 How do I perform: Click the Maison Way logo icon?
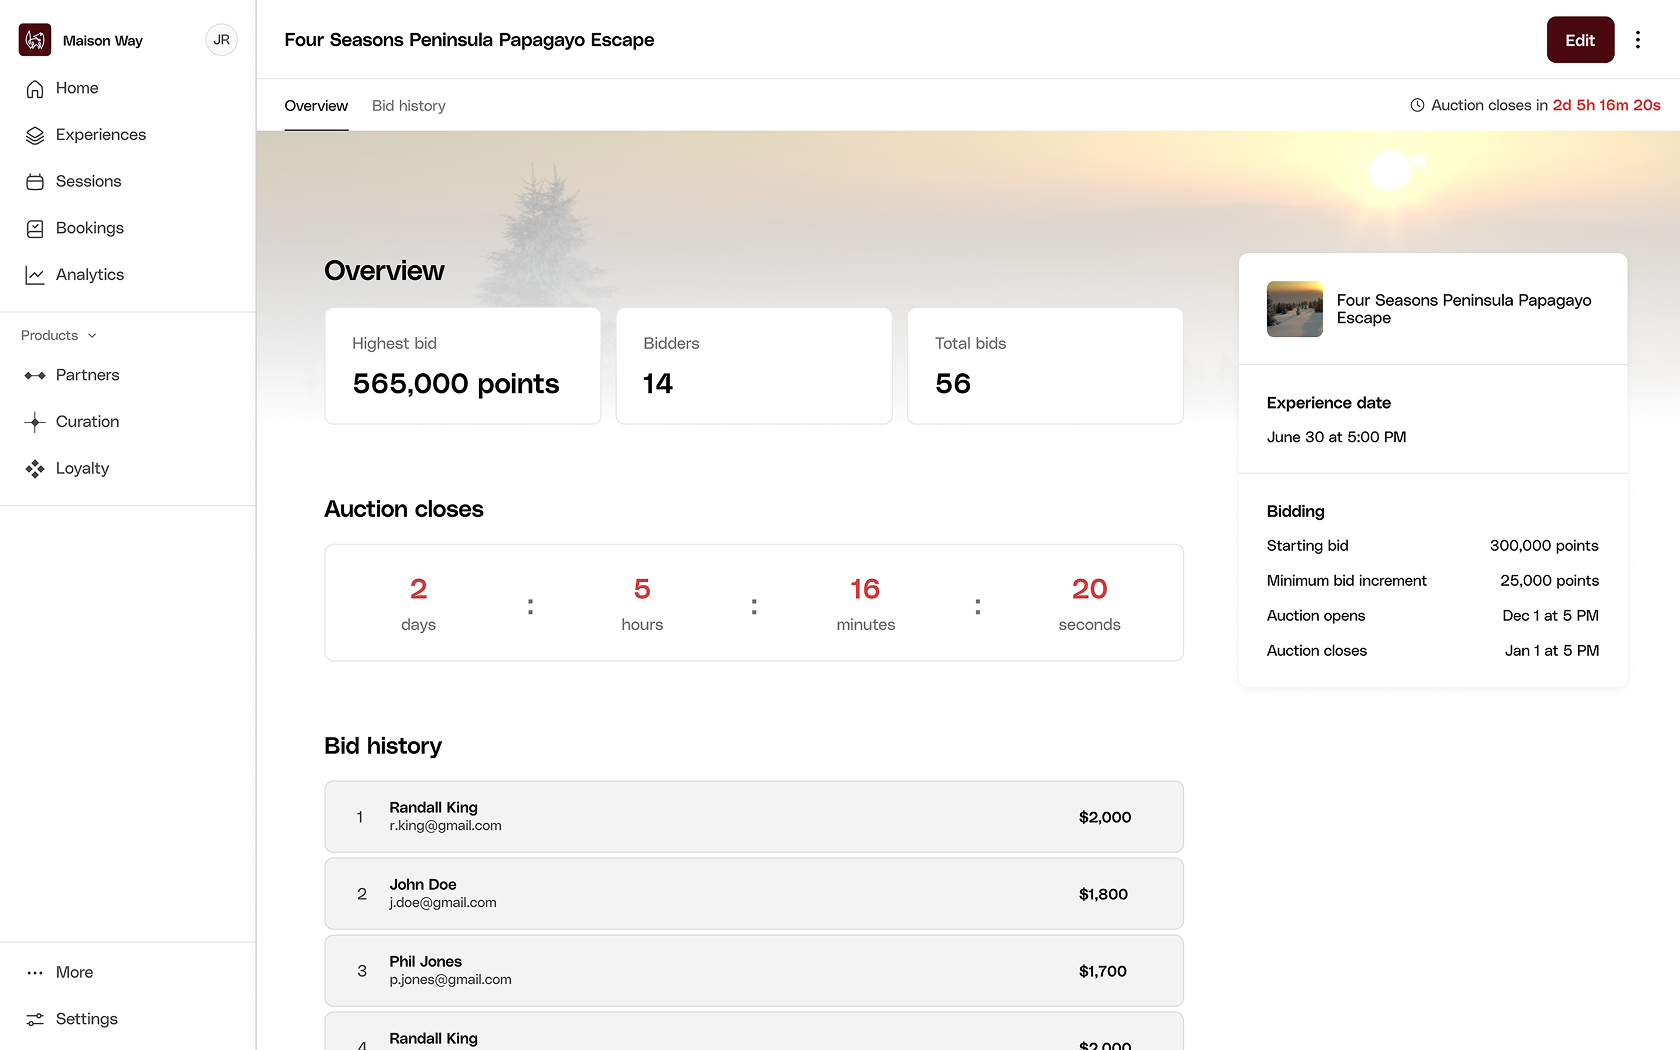pyautogui.click(x=35, y=40)
